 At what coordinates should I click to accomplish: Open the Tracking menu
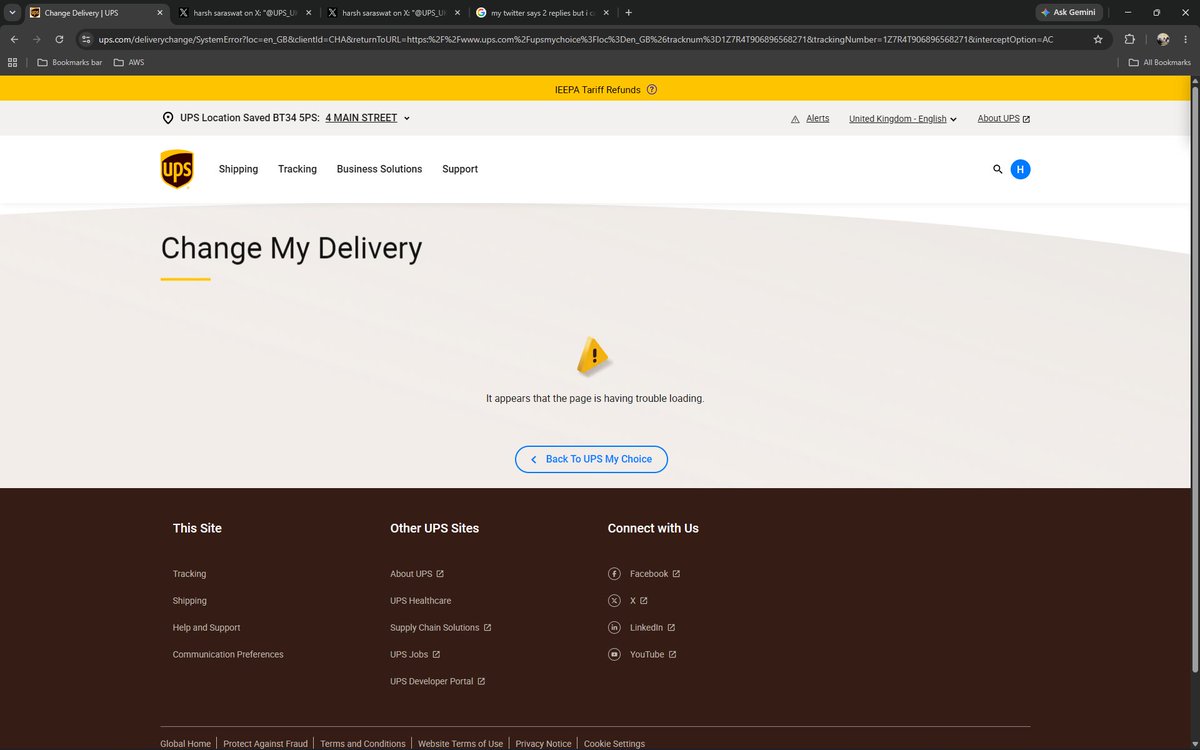pos(297,169)
